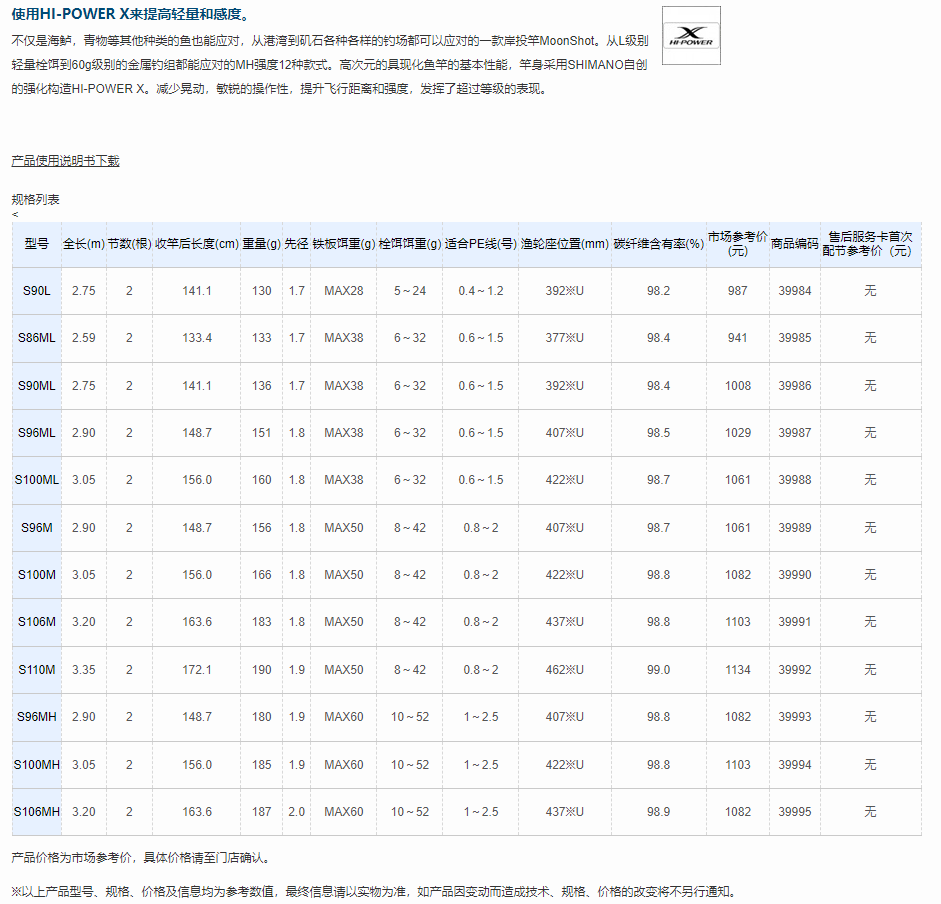
Task: Click the 市场参考价(元) column header
Action: (738, 244)
